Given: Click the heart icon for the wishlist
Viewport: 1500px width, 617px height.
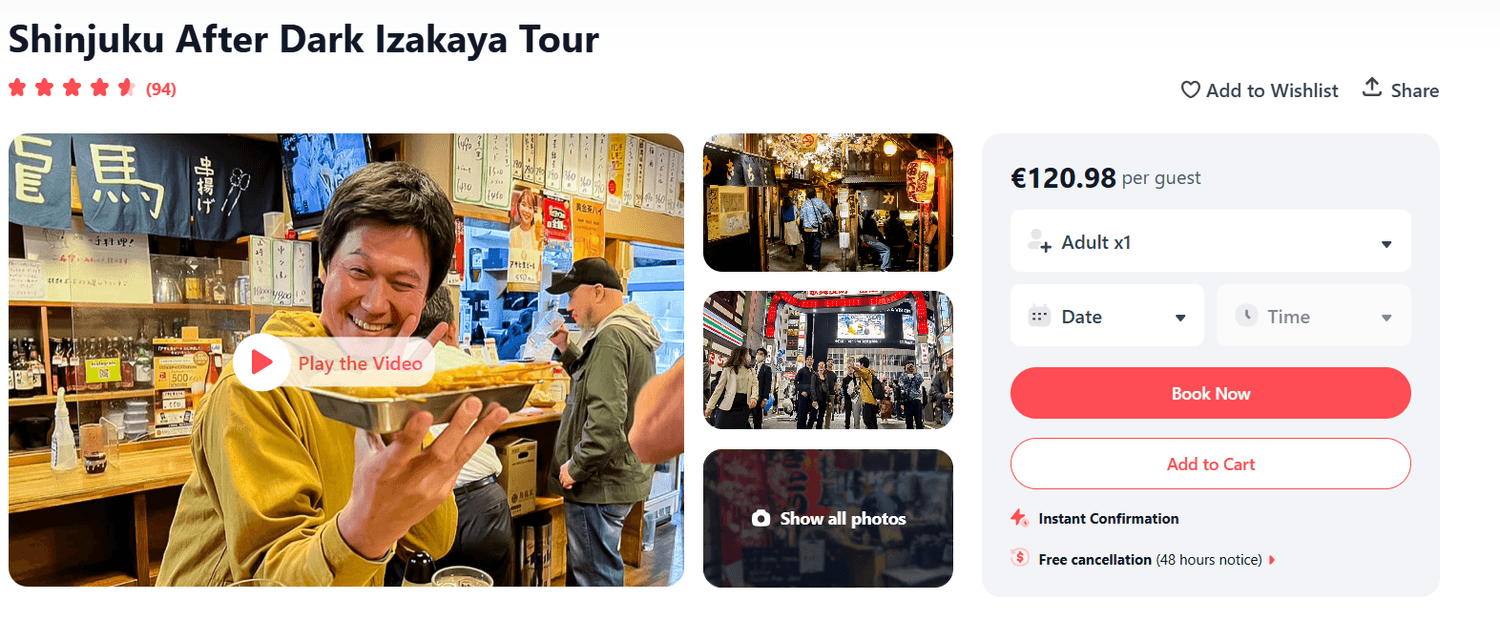Looking at the screenshot, I should tap(1190, 90).
